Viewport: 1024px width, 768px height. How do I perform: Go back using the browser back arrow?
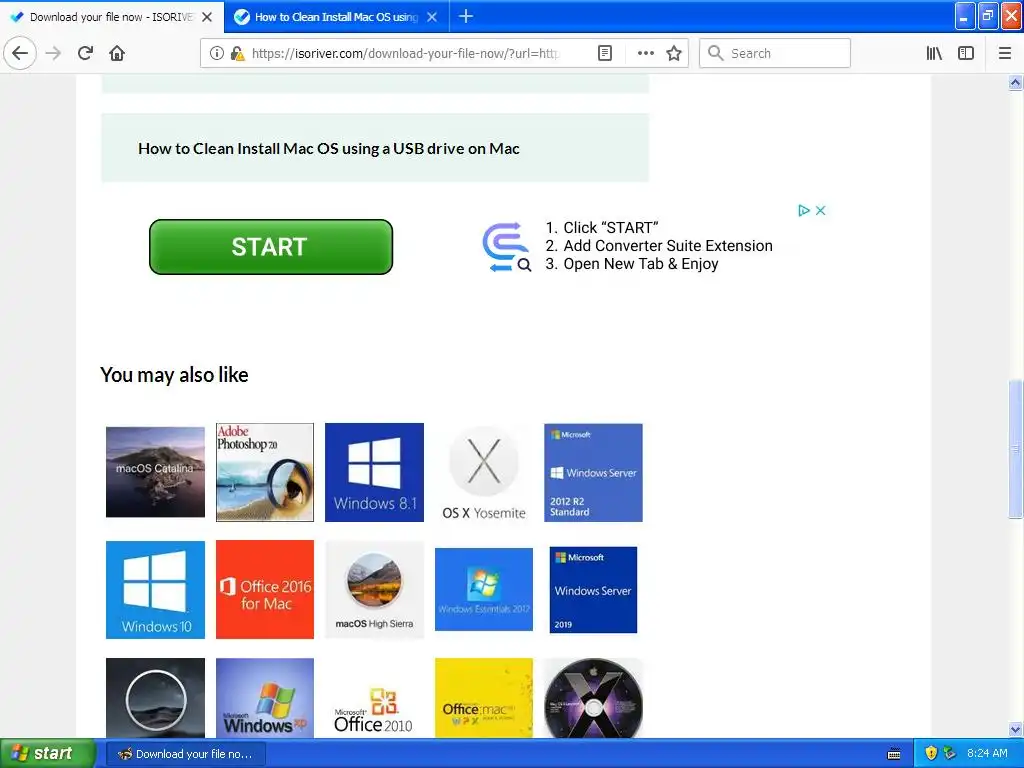[x=20, y=53]
